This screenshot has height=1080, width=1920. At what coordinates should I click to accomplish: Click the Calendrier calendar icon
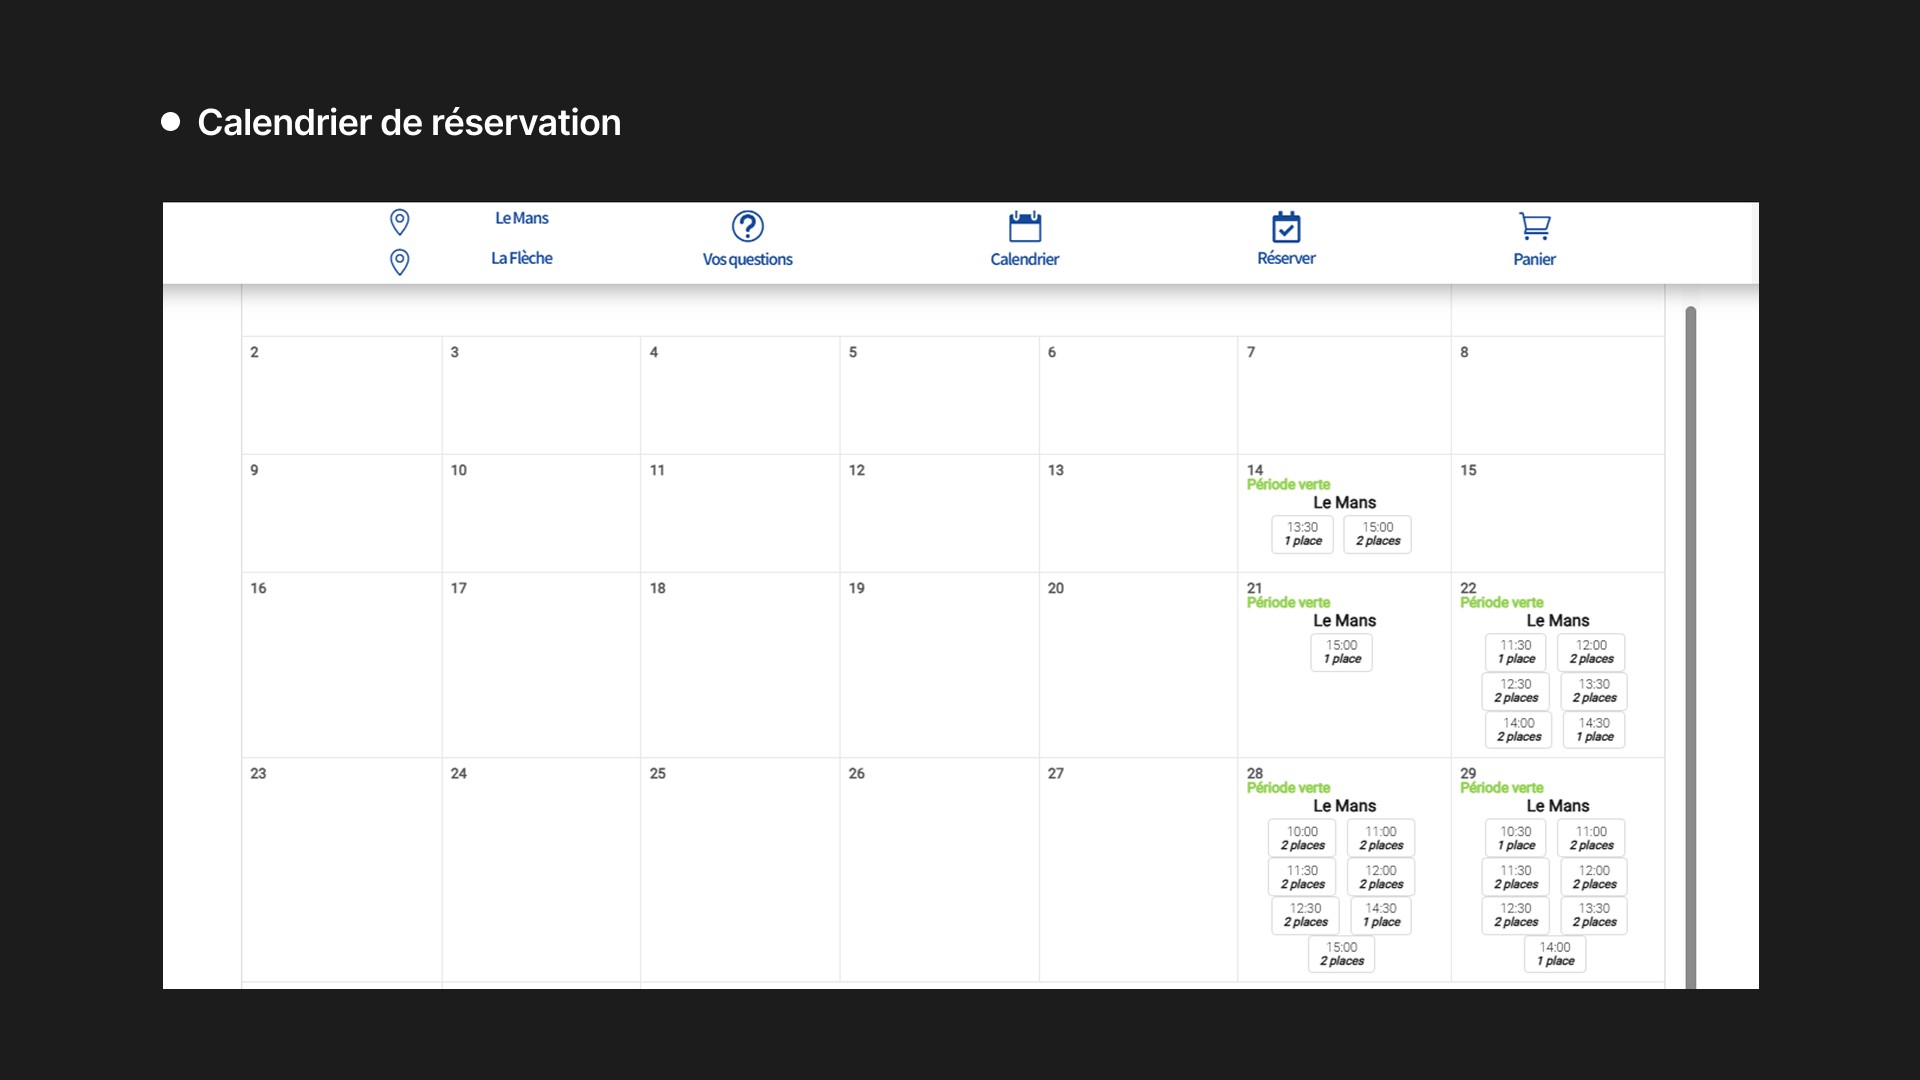pos(1024,226)
